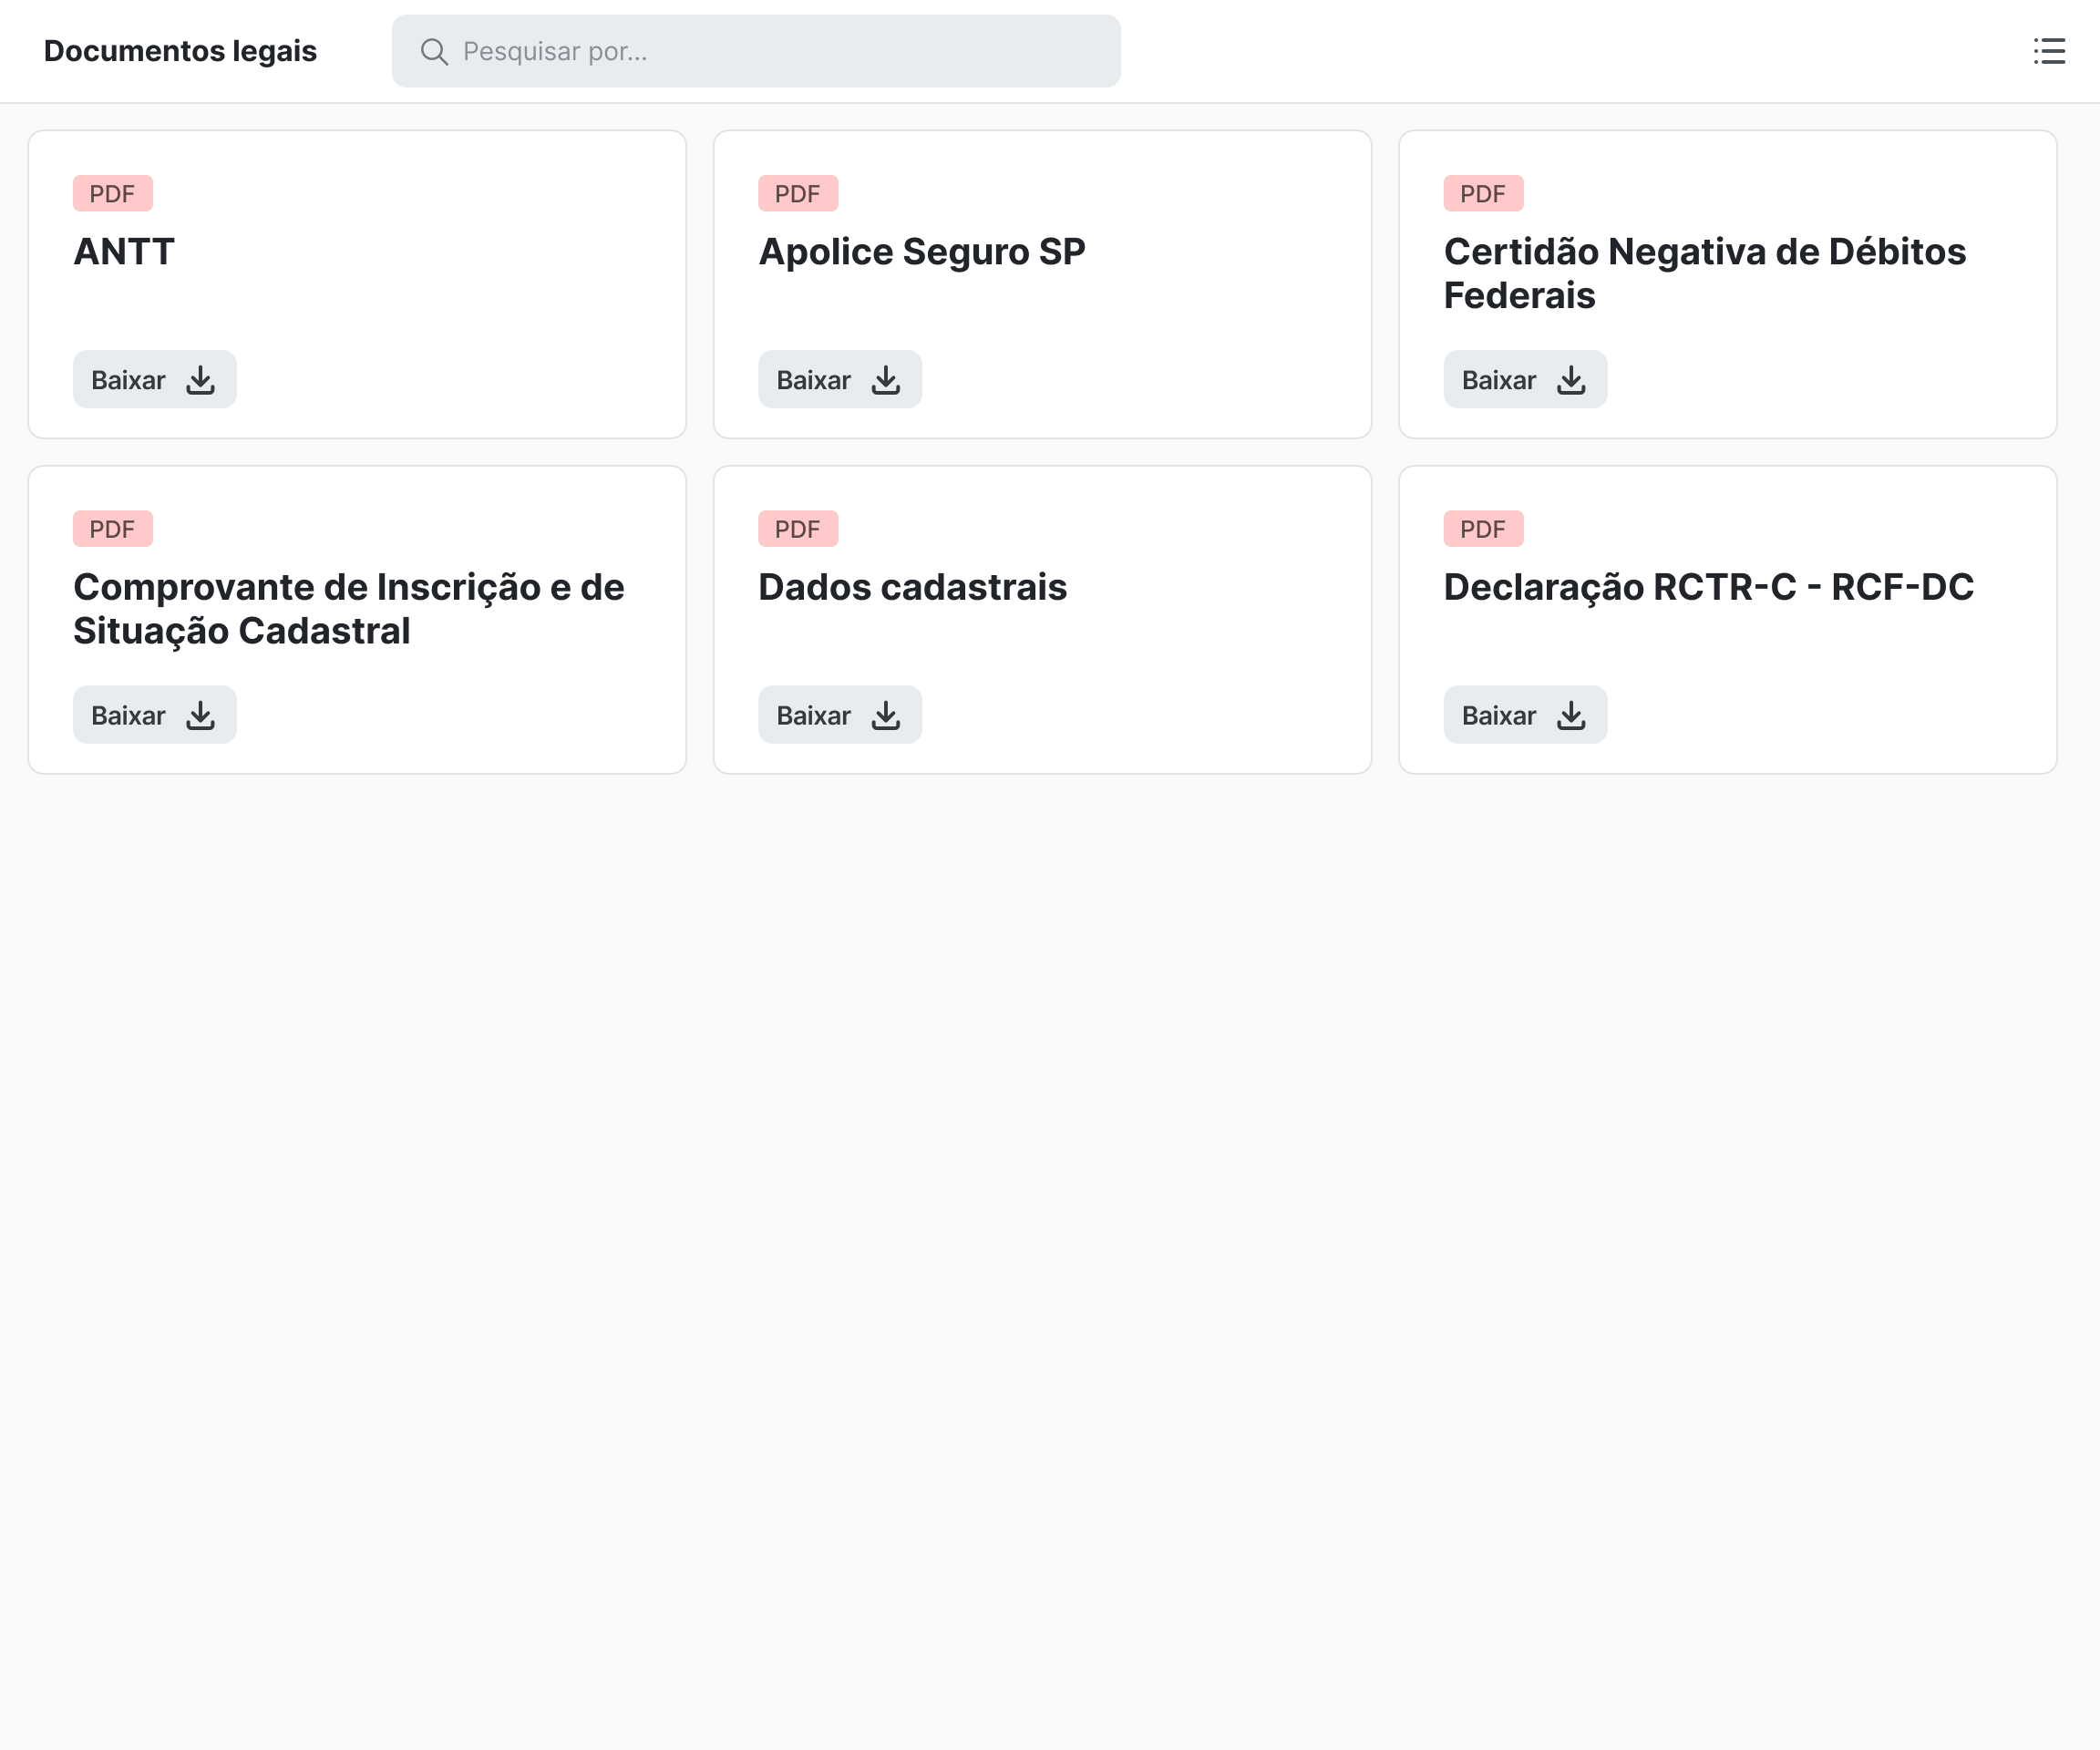Screen dimensions: 2100x1750
Task: Click the search magnifier icon
Action: coord(434,51)
